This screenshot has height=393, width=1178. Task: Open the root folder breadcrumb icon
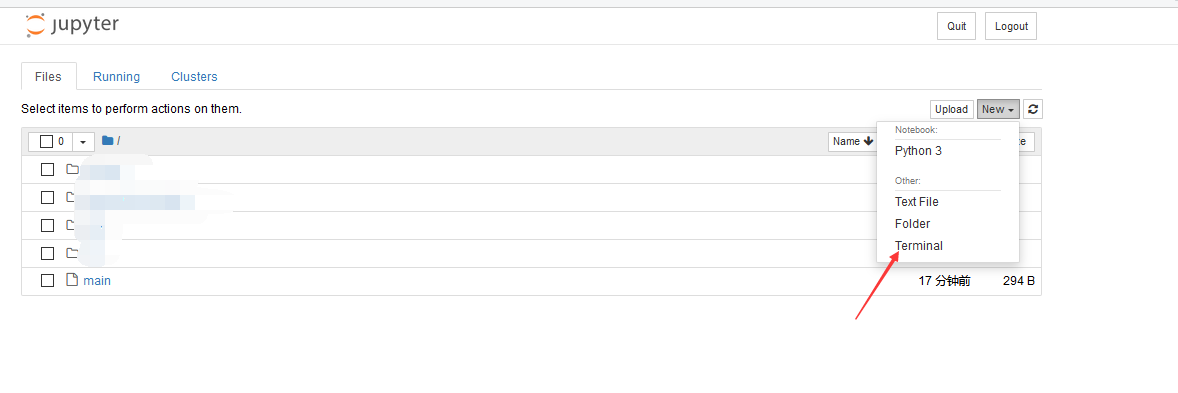tap(107, 141)
